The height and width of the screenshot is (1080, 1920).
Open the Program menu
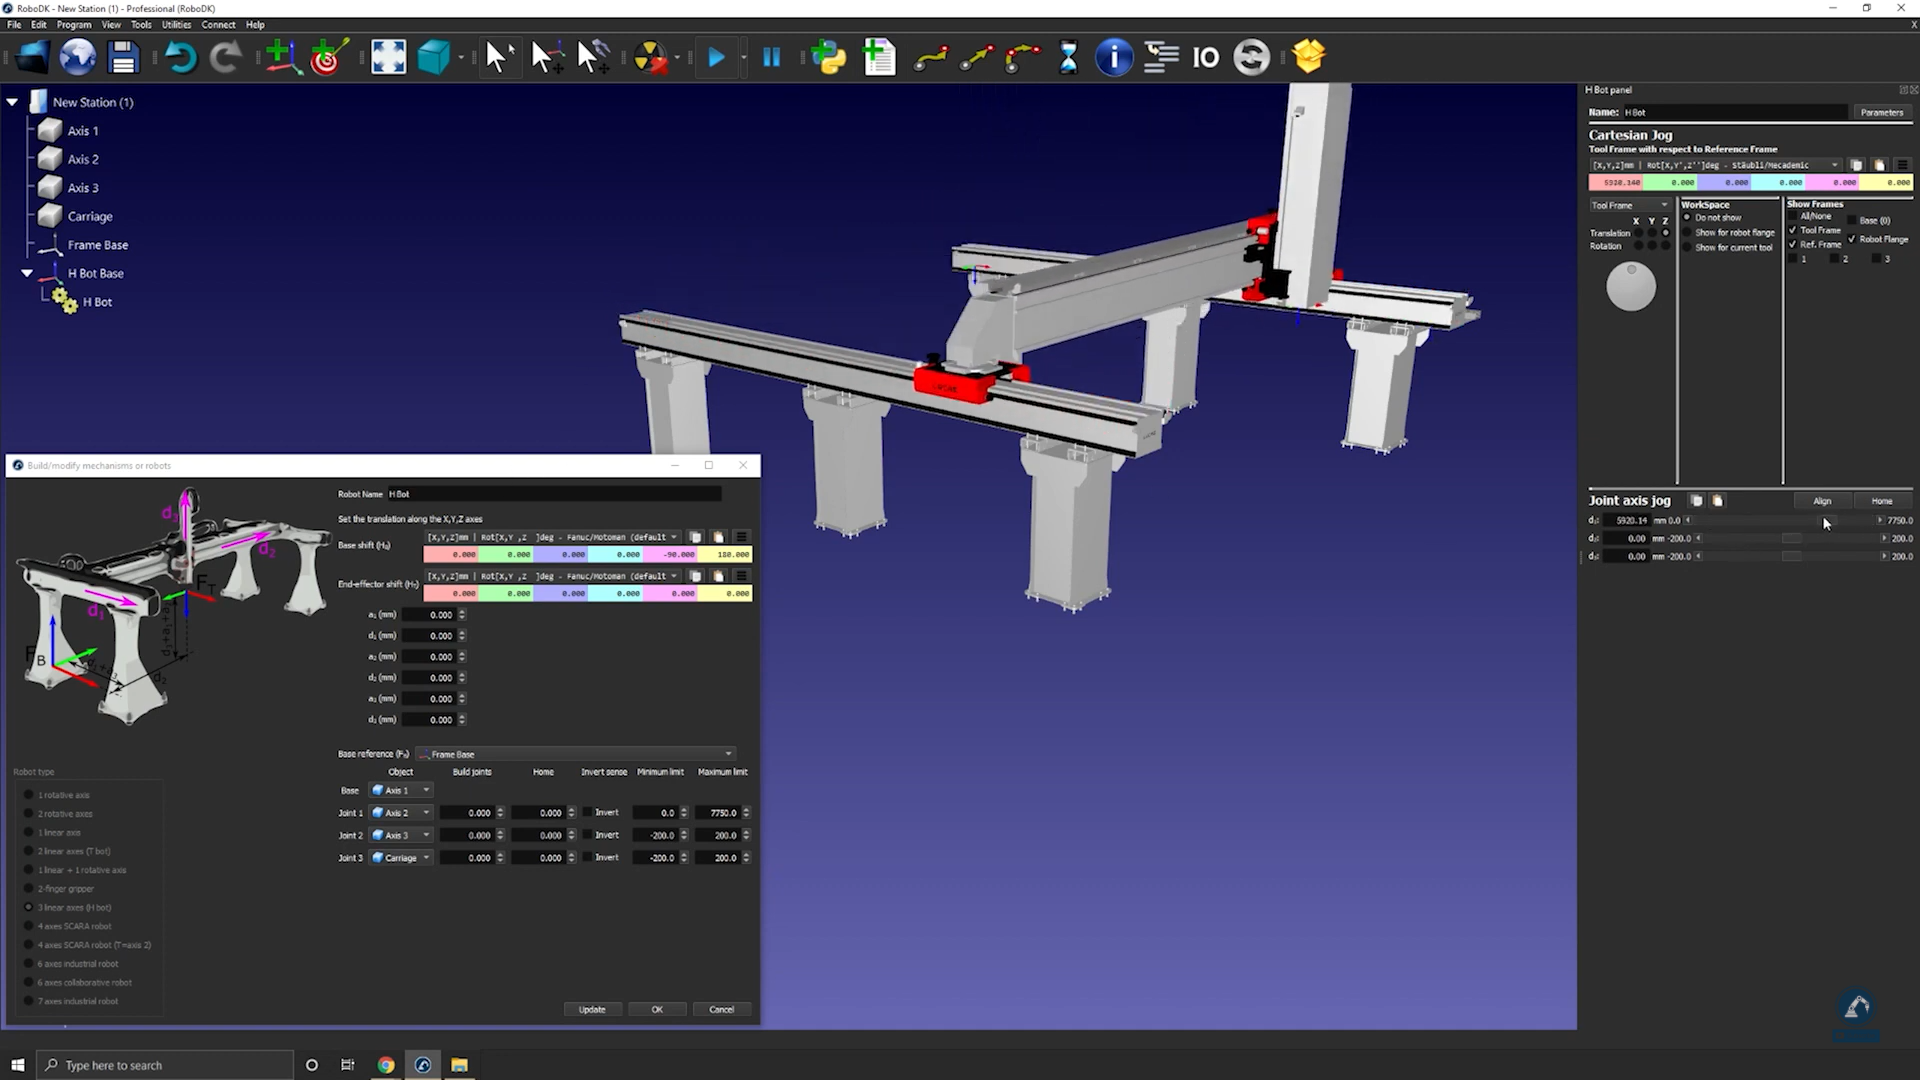74,25
